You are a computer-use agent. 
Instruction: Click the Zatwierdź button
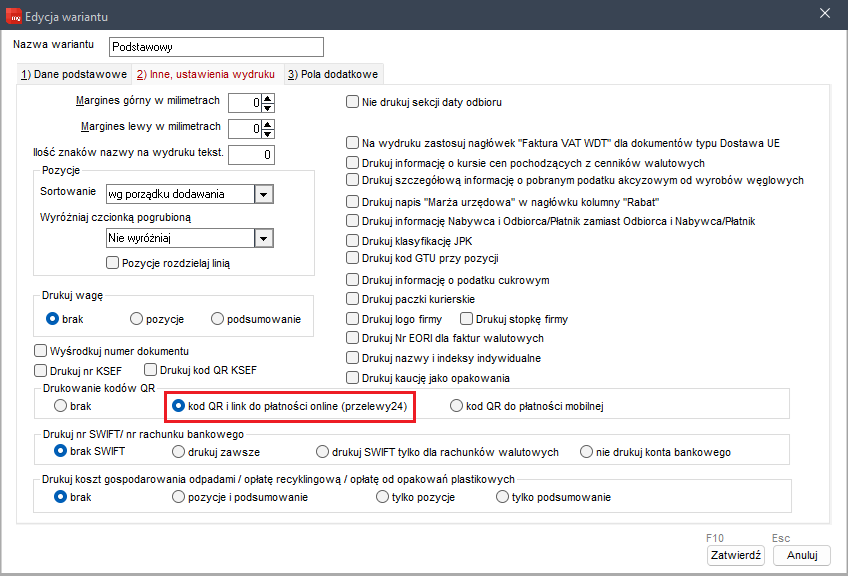coord(735,555)
